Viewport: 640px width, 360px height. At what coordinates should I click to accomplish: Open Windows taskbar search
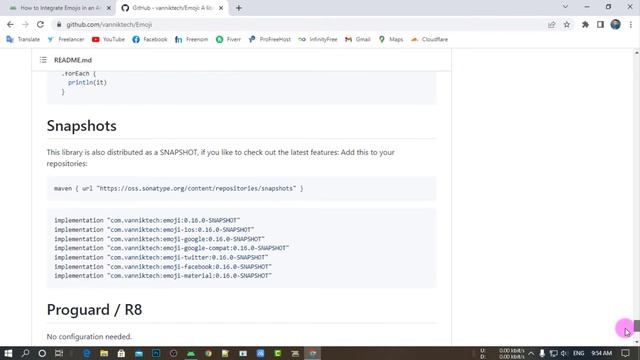click(x=25, y=353)
